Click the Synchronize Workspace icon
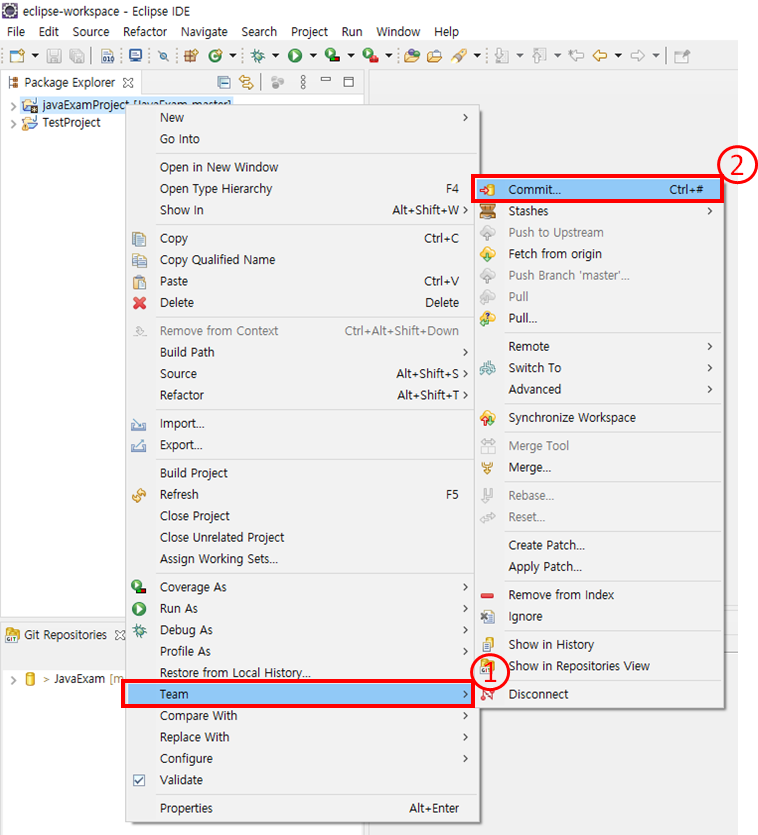Viewport: 758px width, 835px height. [x=487, y=418]
